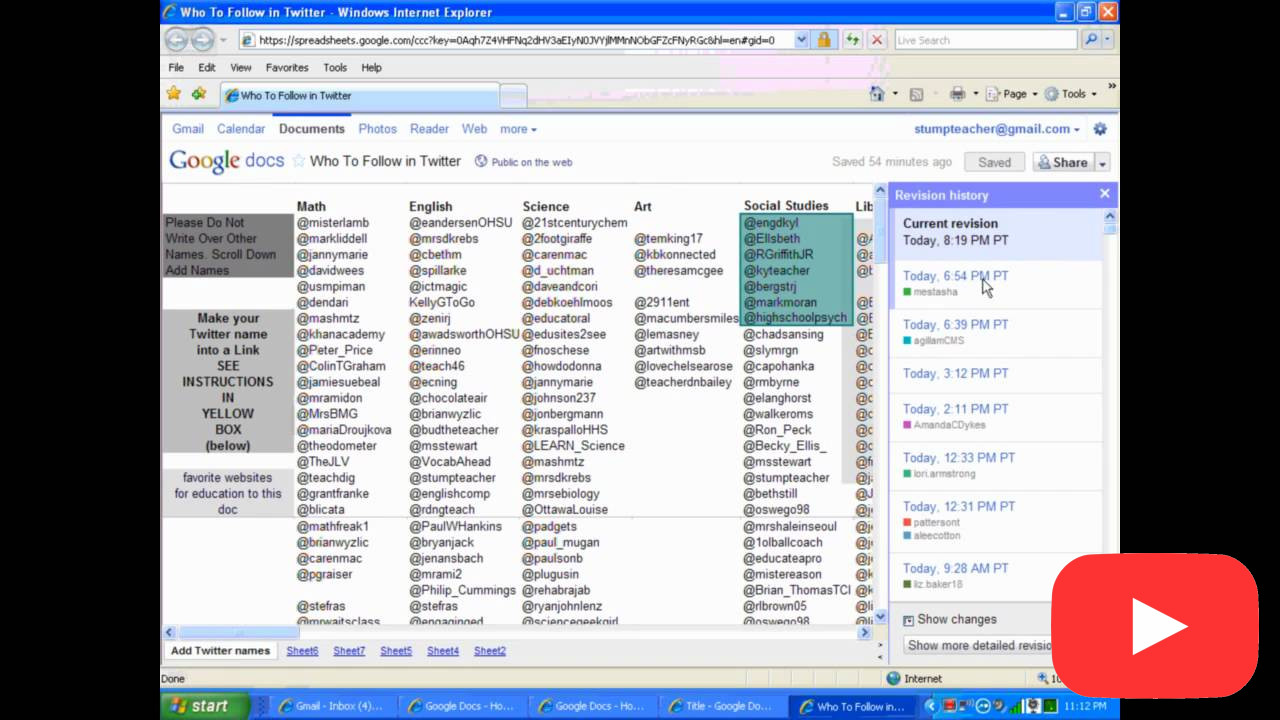Select the @khanacademy cell in Math column
The image size is (1280, 720).
pos(341,334)
